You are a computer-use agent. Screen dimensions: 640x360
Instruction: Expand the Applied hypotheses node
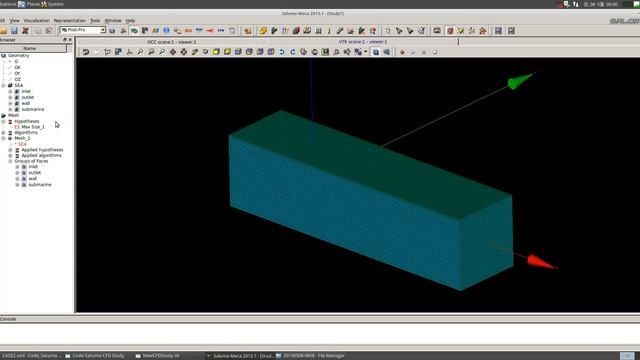tap(10, 150)
